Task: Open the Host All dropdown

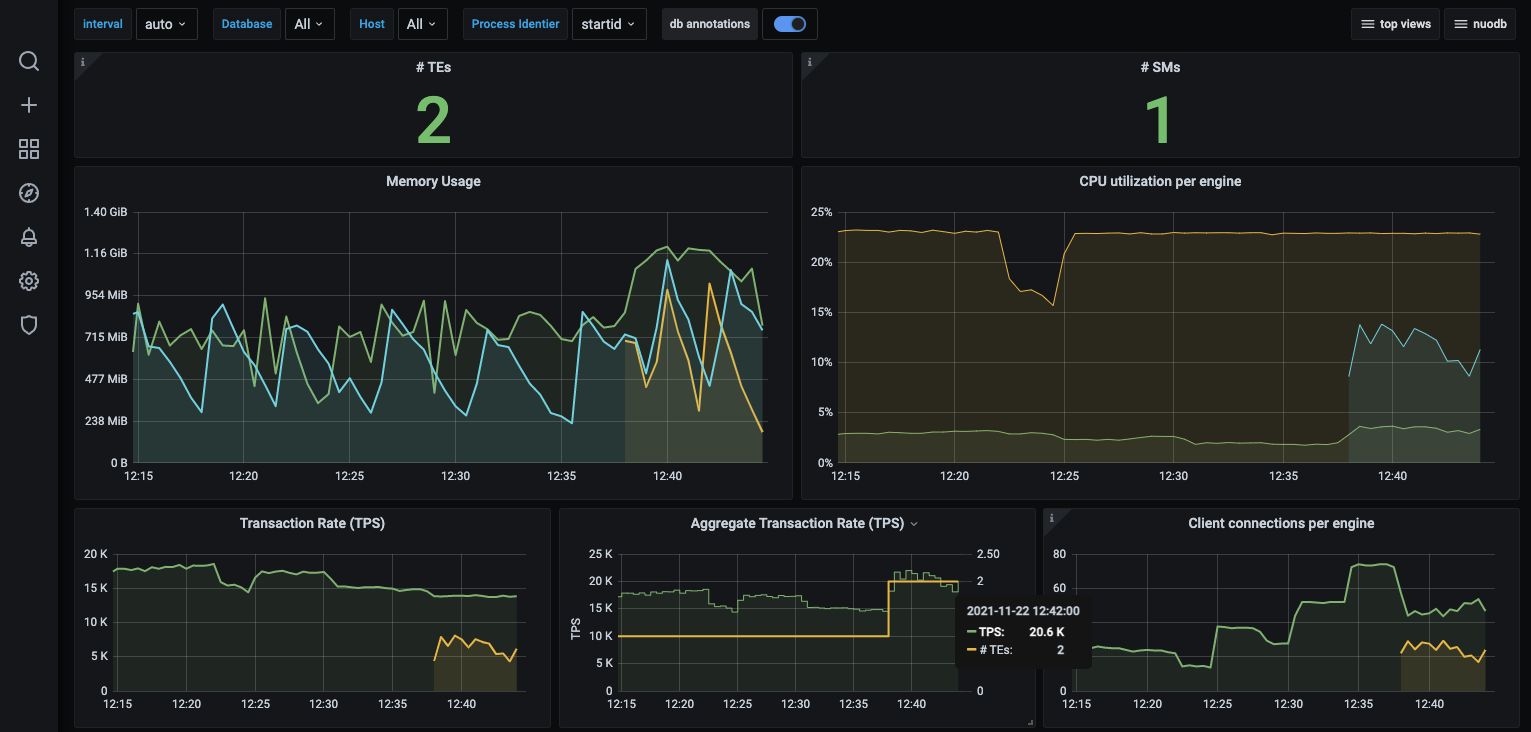Action: (x=421, y=24)
